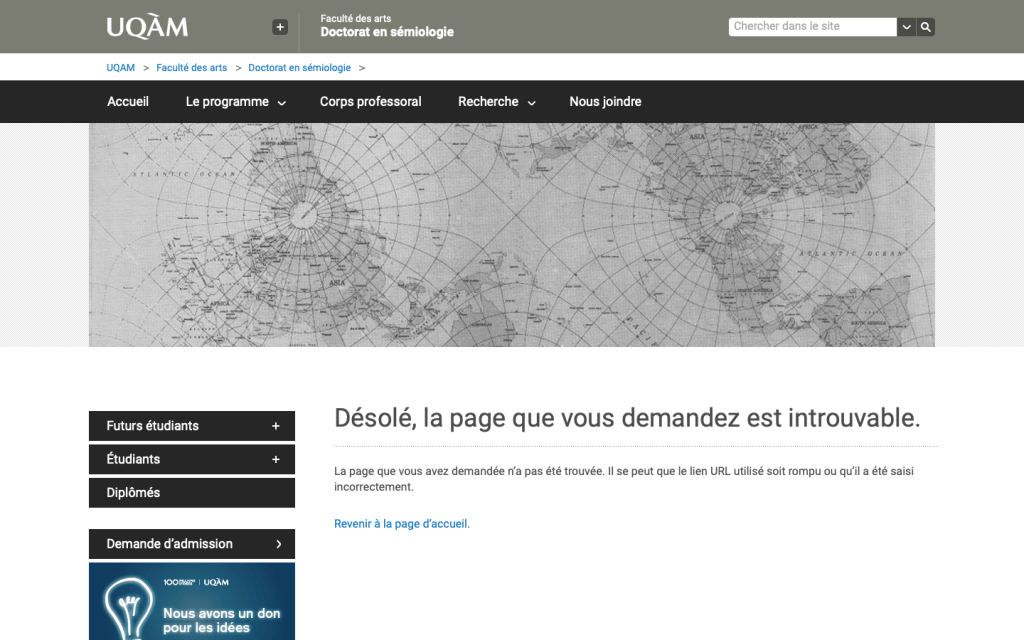Go to 'Corps professoral' menu item
The image size is (1024, 640).
[370, 102]
